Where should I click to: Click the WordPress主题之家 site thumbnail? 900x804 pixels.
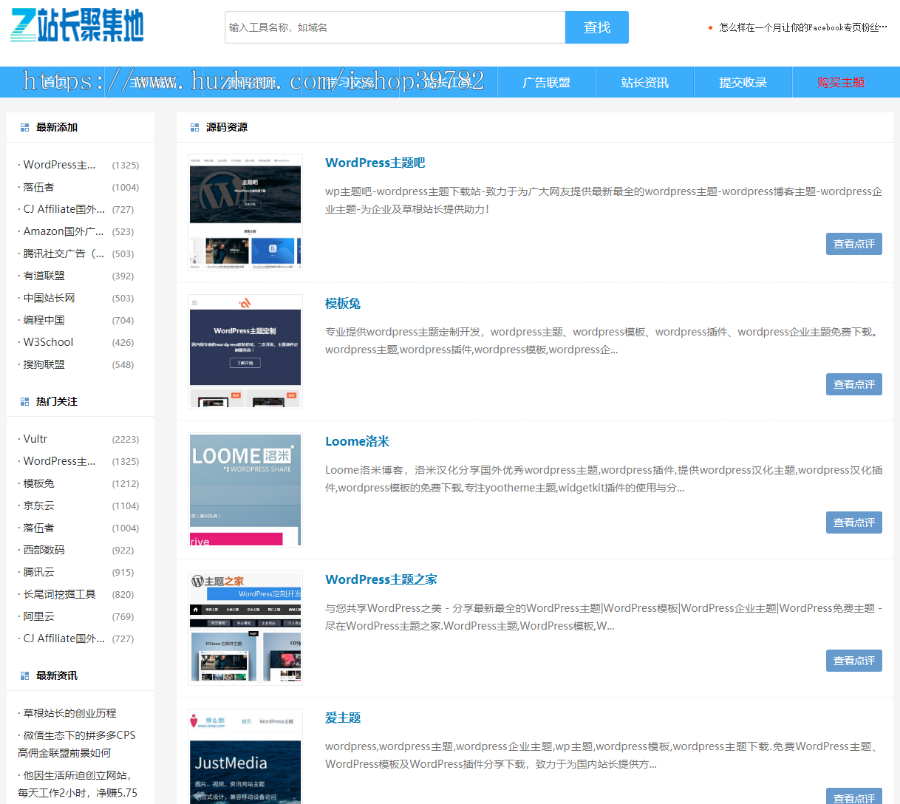[245, 628]
